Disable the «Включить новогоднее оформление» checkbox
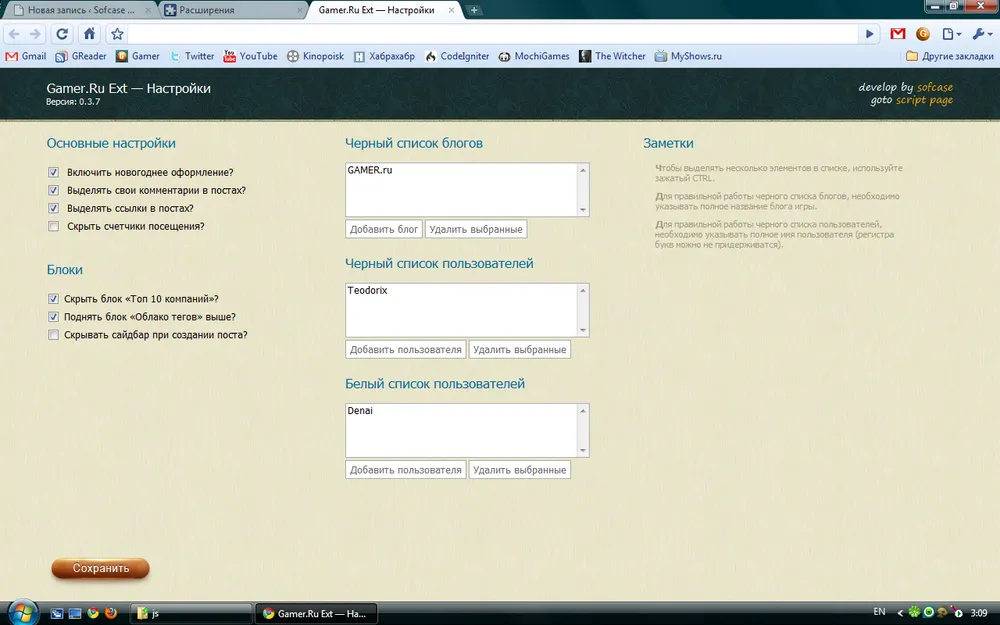 coord(54,172)
